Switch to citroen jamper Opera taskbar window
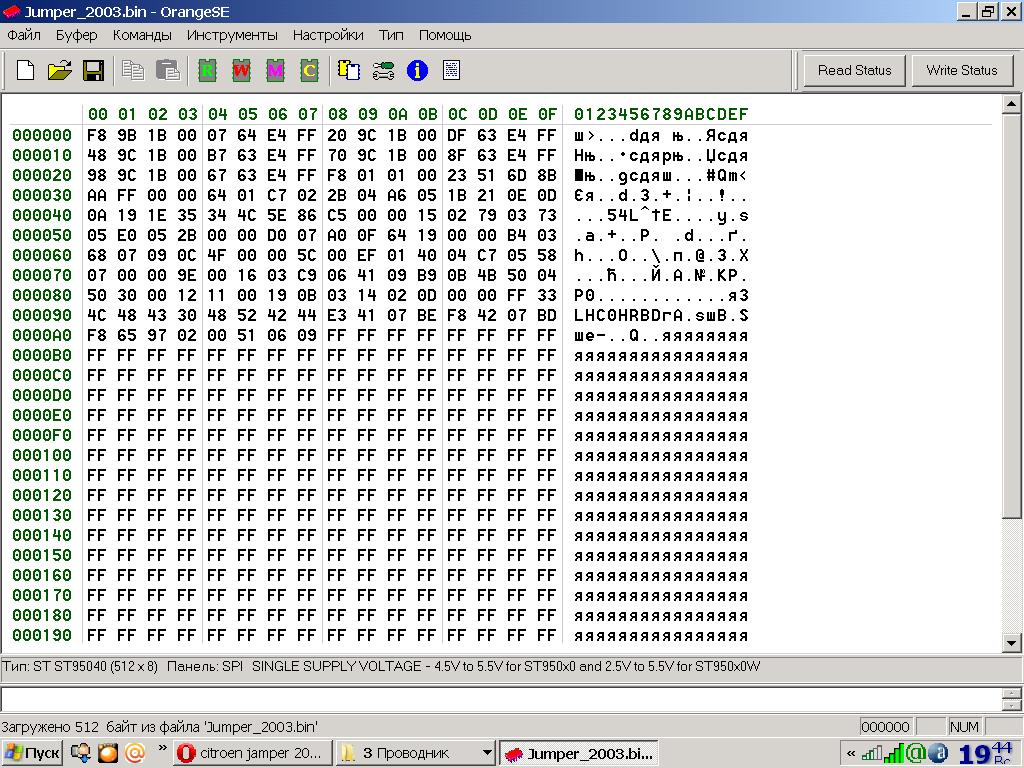The image size is (1024, 768). (x=252, y=753)
